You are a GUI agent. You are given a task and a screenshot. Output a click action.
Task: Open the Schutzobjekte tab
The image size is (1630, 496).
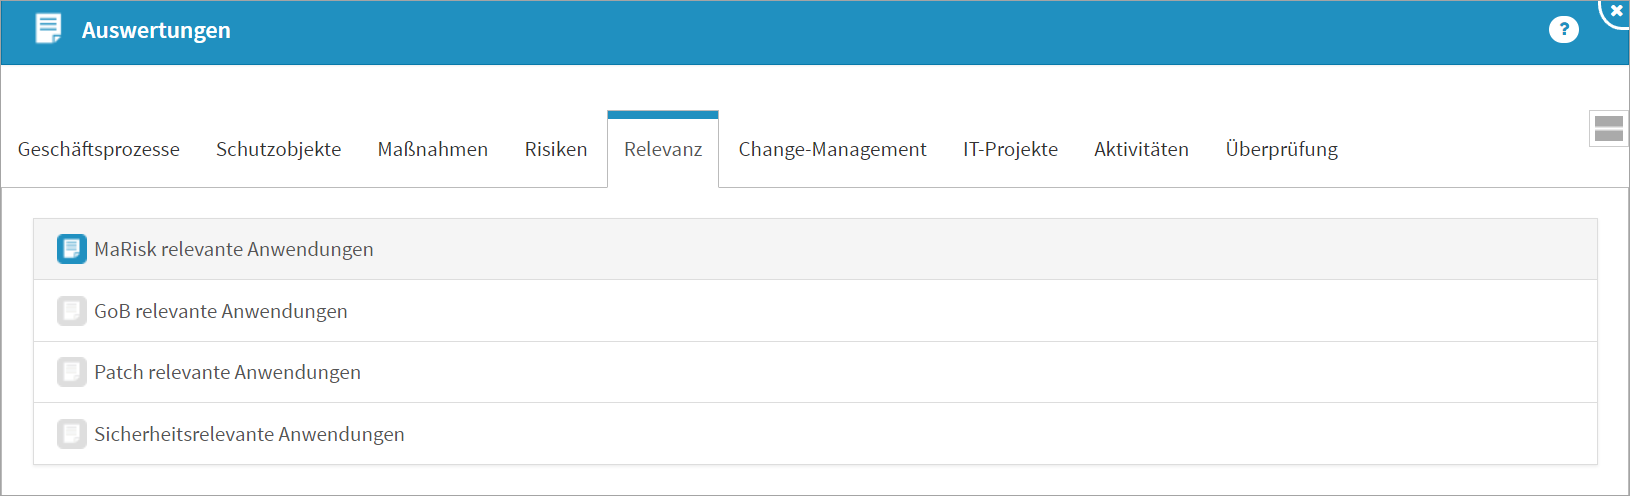click(x=278, y=149)
